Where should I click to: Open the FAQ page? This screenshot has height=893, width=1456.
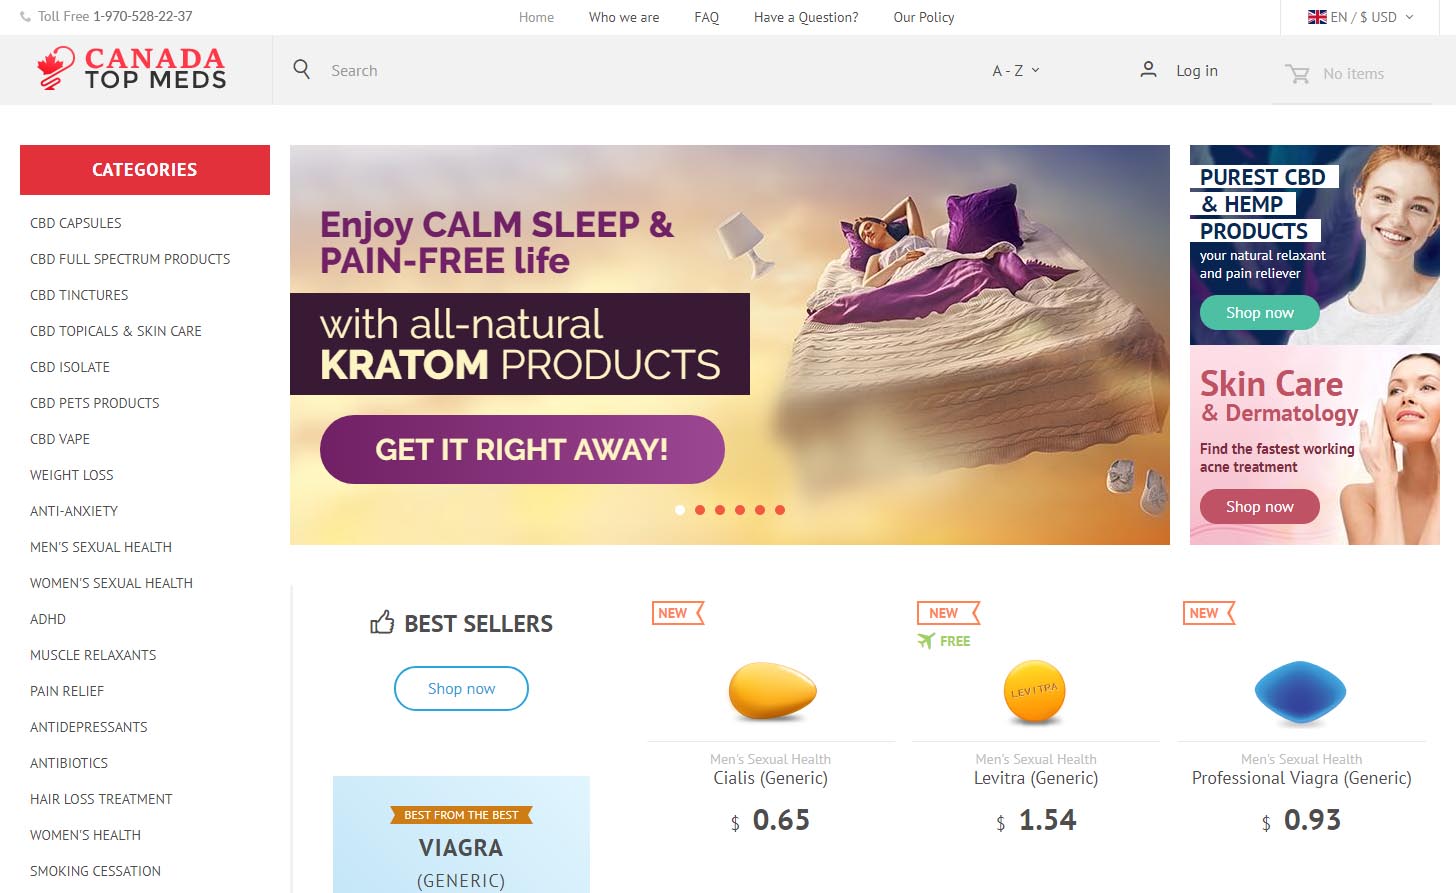[x=707, y=17]
